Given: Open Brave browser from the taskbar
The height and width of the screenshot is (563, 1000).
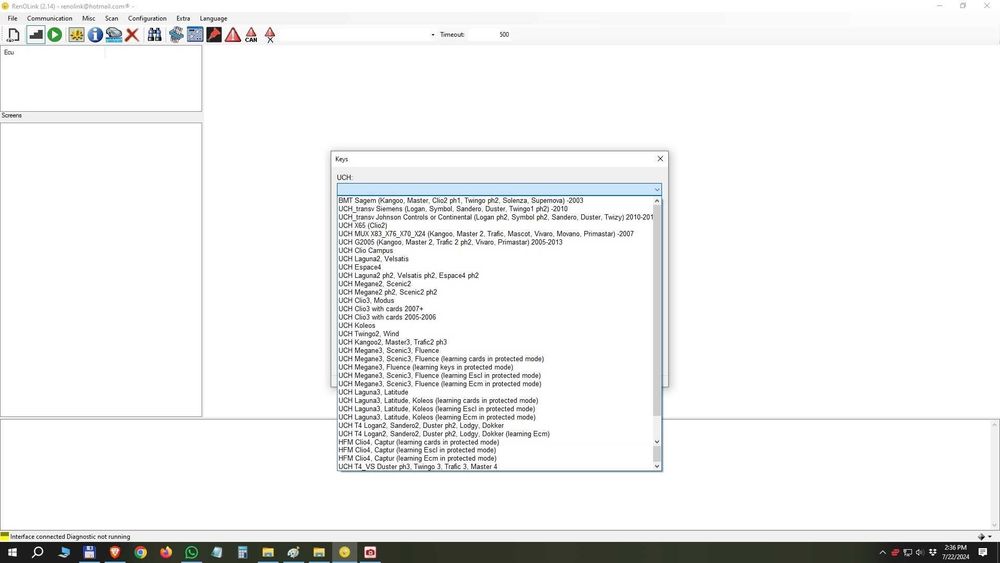Looking at the screenshot, I should click(115, 552).
